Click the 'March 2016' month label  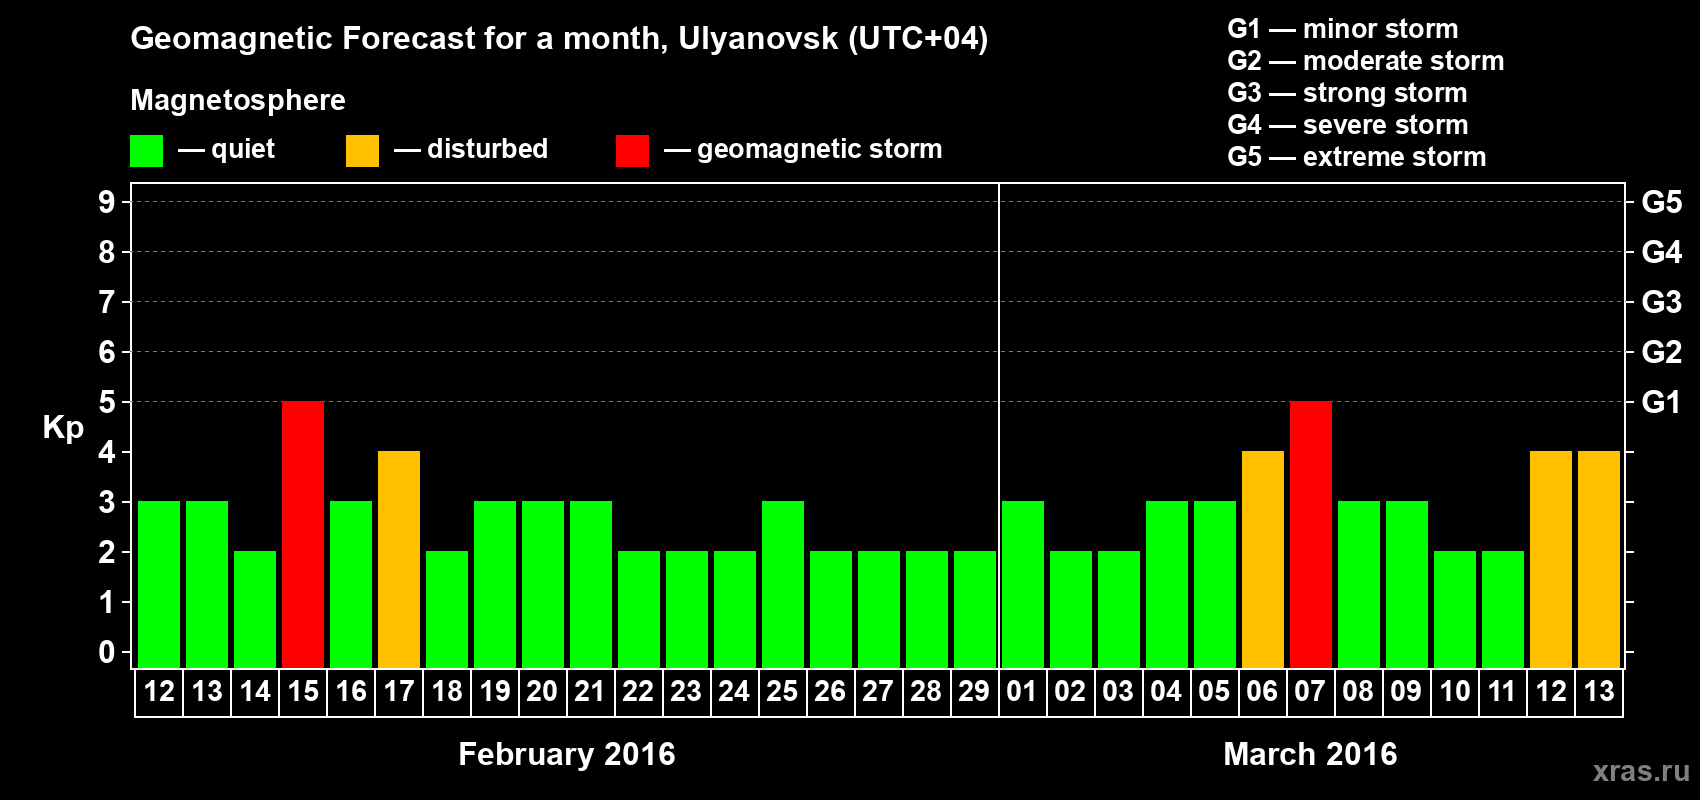(x=1311, y=754)
